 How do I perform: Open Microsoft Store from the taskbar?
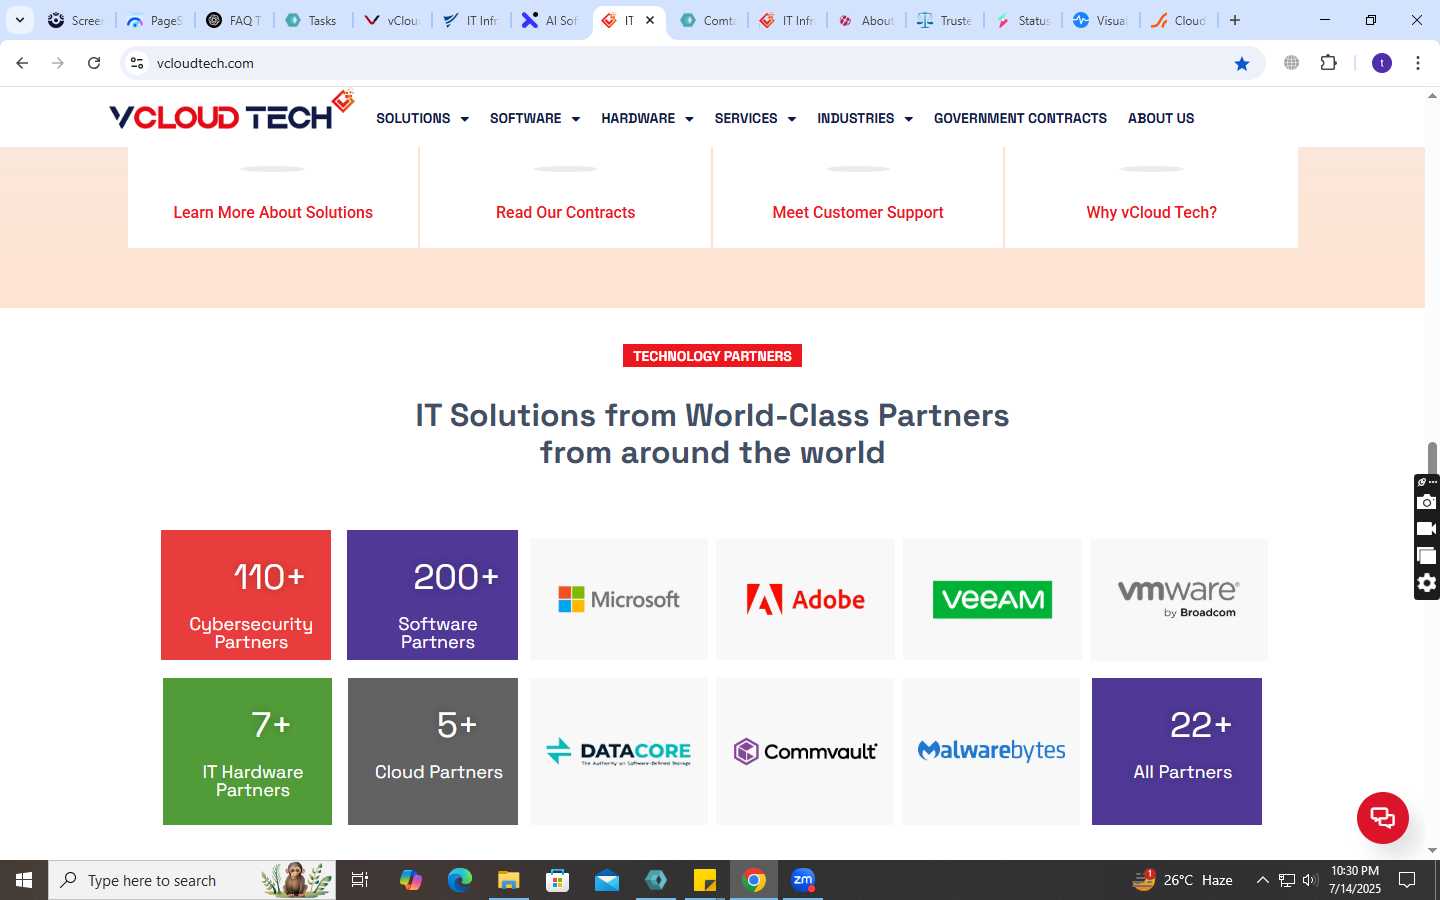coord(558,880)
